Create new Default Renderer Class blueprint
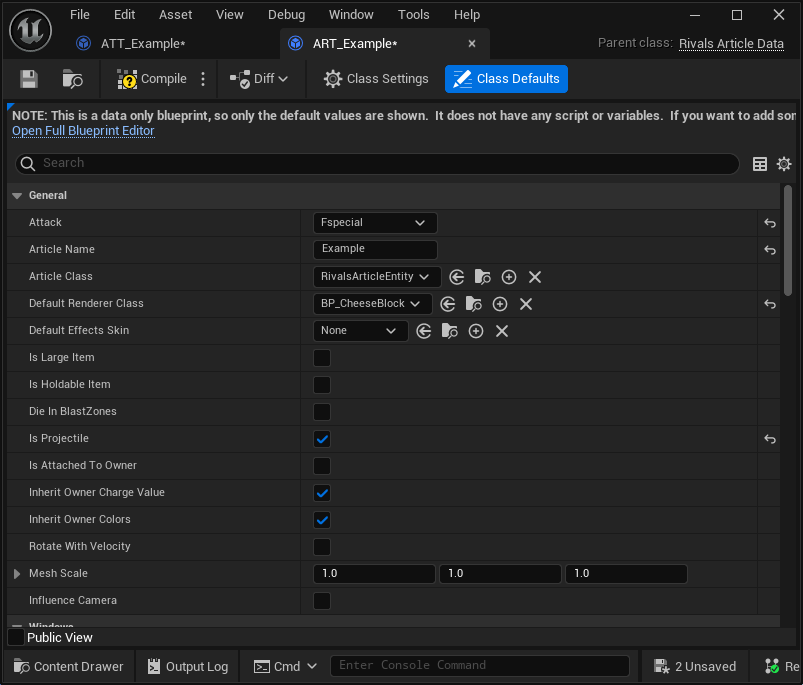The height and width of the screenshot is (685, 803). tap(500, 304)
